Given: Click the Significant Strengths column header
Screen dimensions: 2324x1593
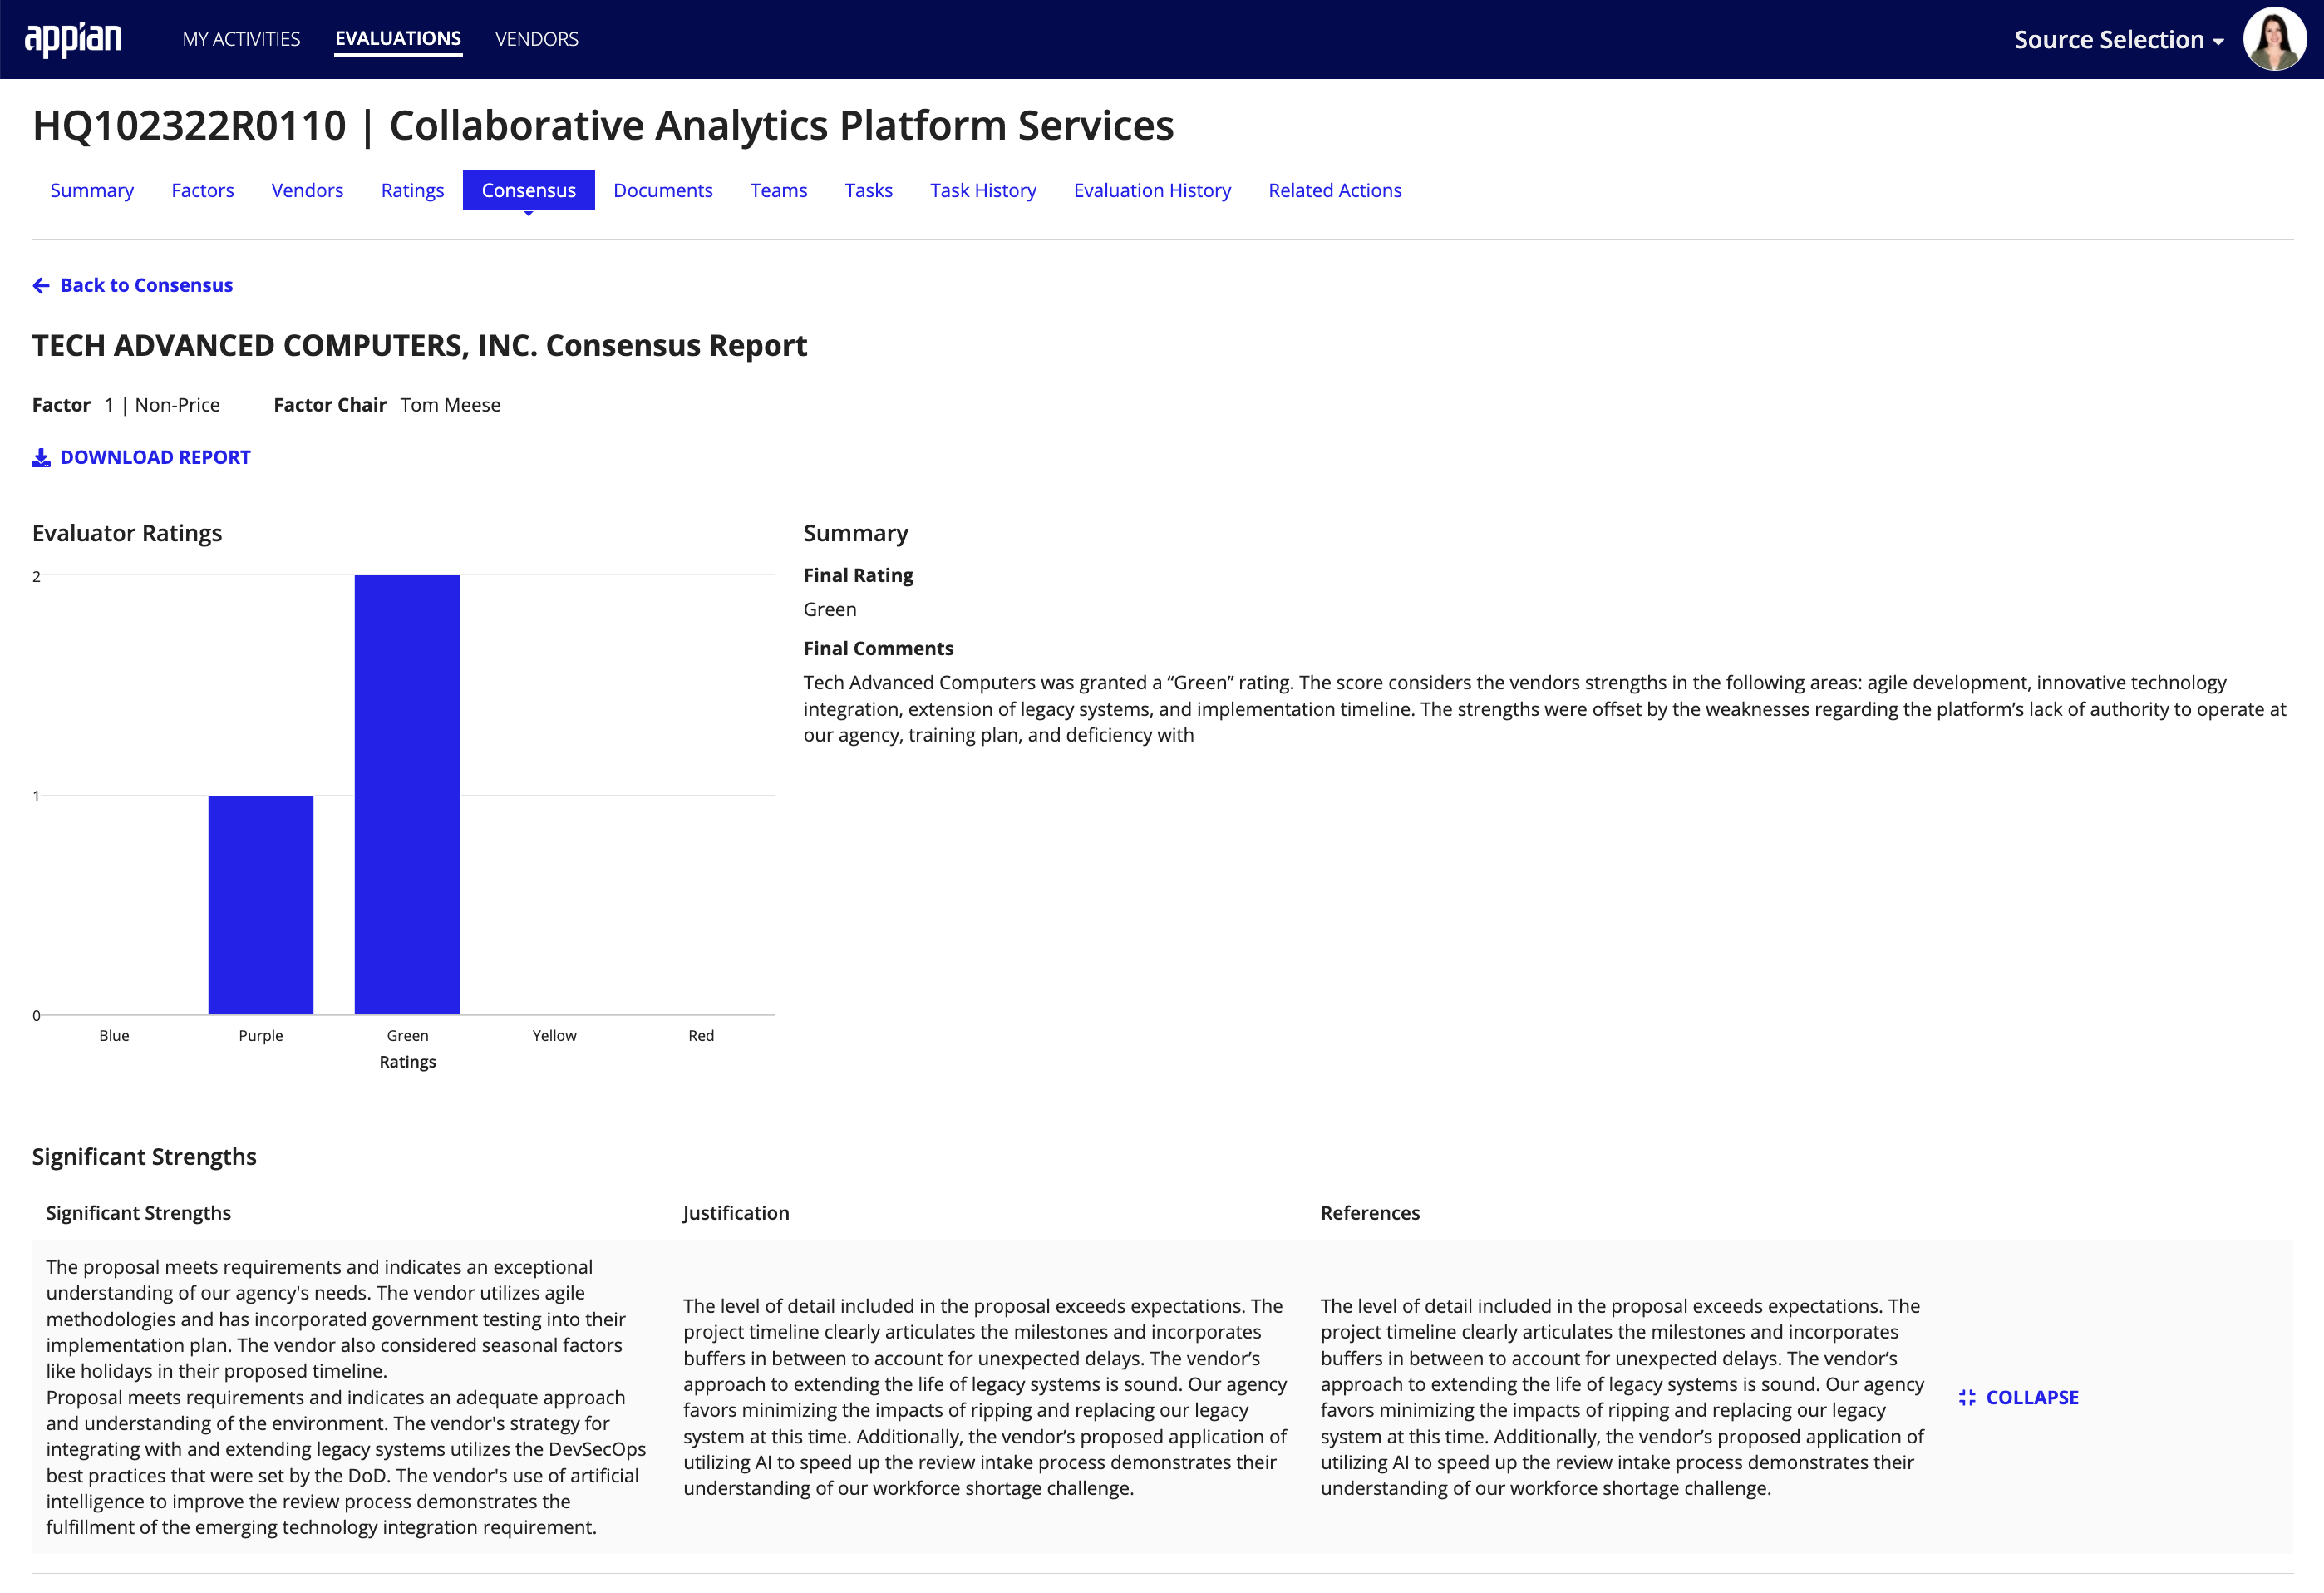Looking at the screenshot, I should click(x=138, y=1213).
